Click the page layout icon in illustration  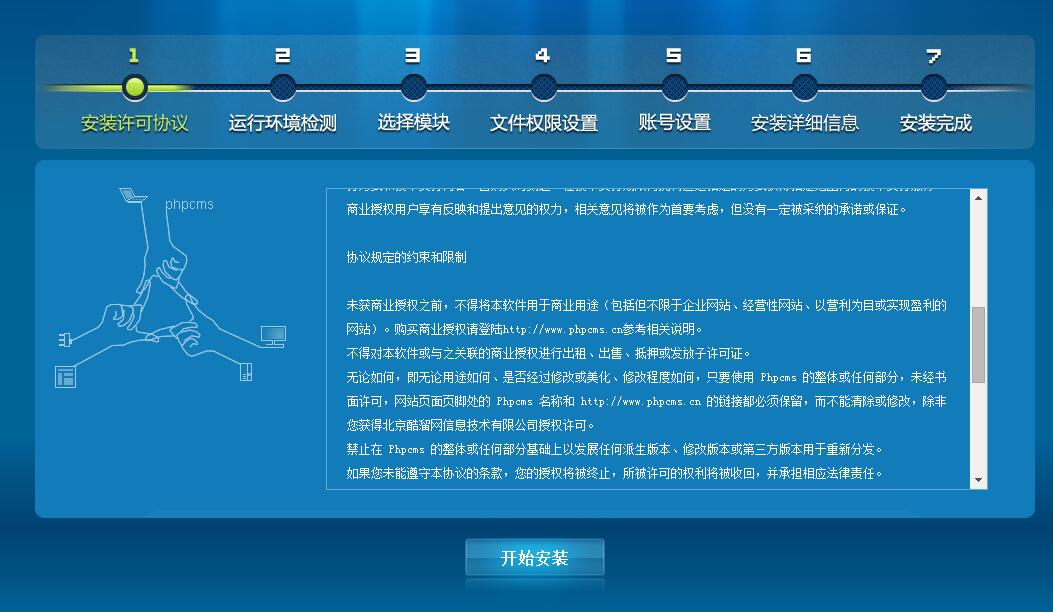(x=65, y=377)
